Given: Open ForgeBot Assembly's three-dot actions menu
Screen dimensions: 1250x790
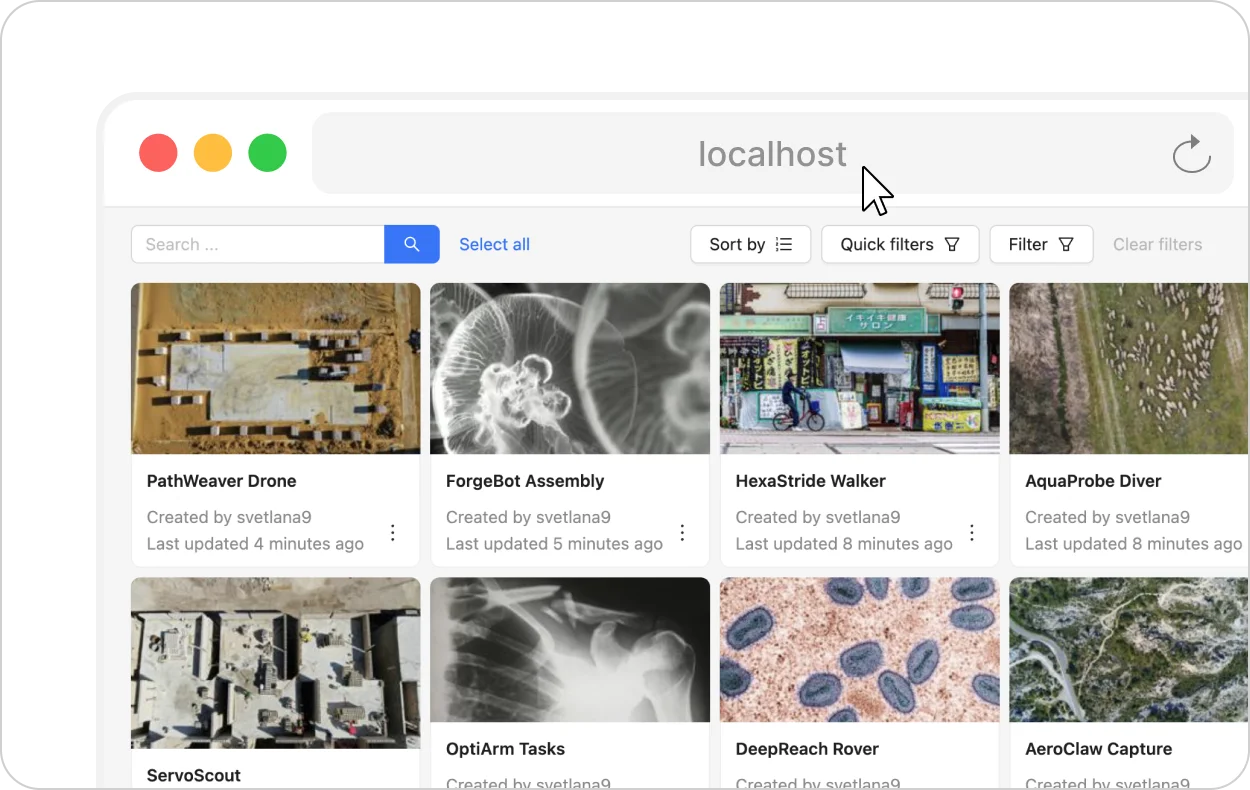Looking at the screenshot, I should click(683, 533).
